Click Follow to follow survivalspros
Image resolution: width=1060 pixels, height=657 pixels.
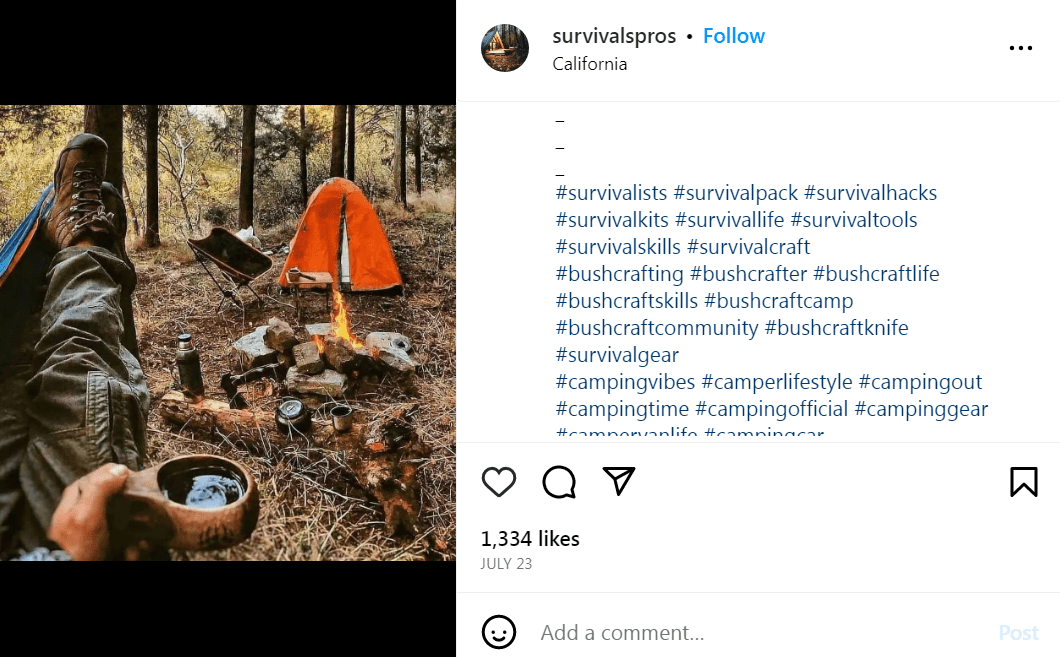[x=734, y=35]
